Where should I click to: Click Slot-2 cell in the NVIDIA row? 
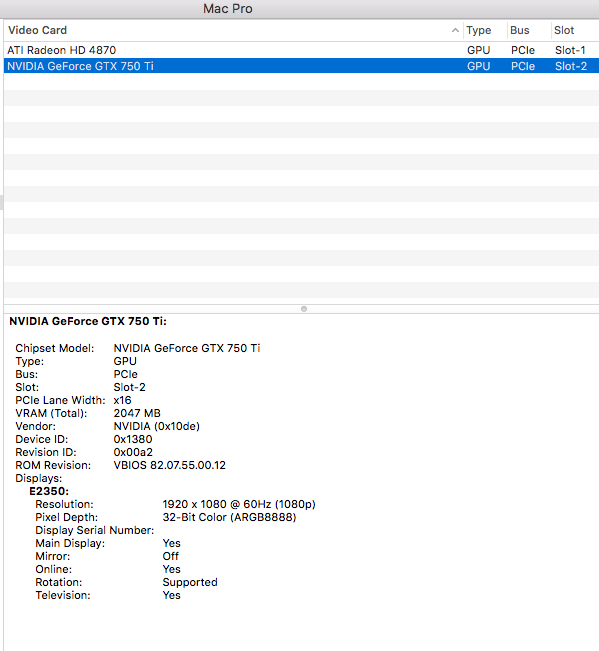(571, 66)
